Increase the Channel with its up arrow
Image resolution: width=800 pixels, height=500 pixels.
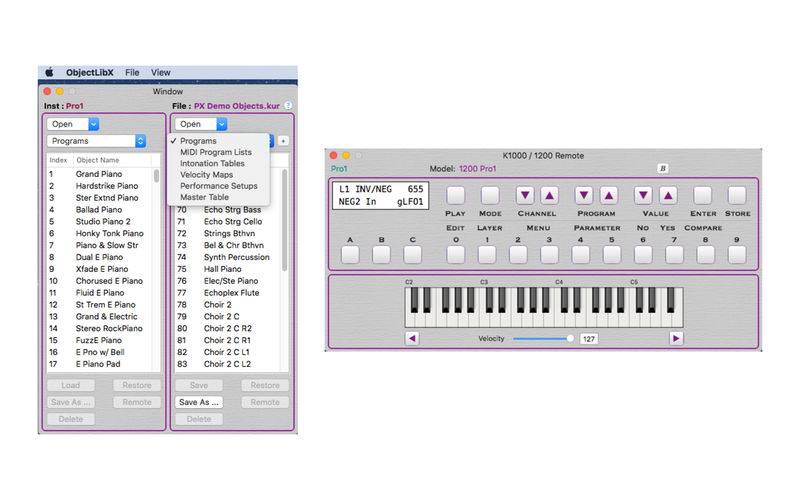point(549,195)
